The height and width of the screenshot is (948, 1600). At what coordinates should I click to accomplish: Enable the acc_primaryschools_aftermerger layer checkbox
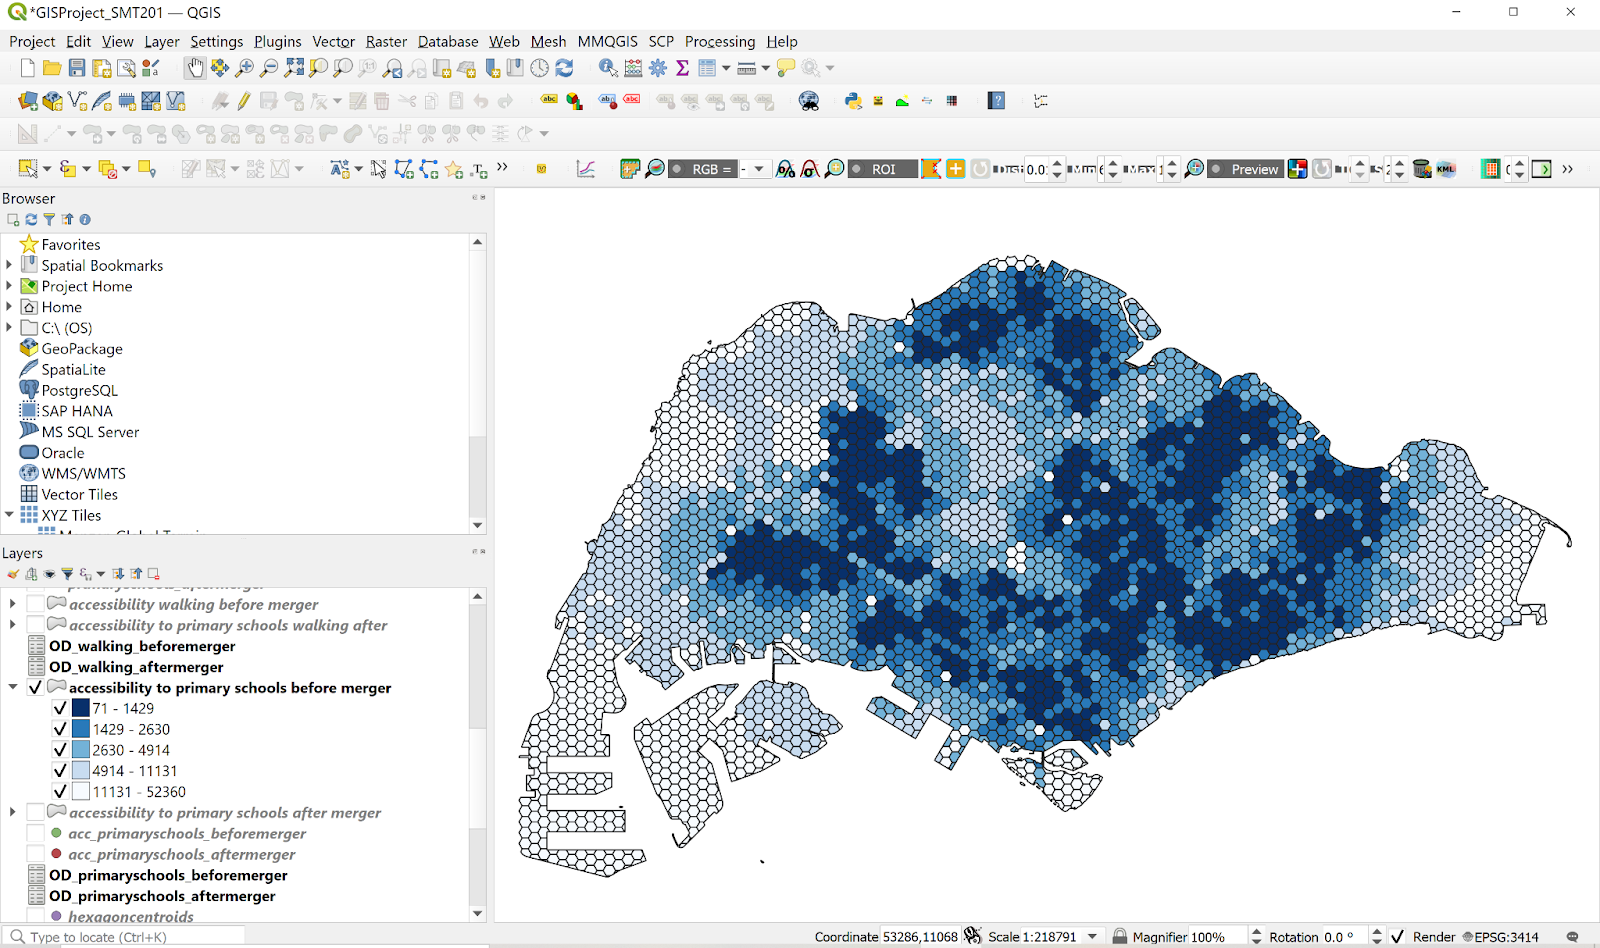pos(36,854)
